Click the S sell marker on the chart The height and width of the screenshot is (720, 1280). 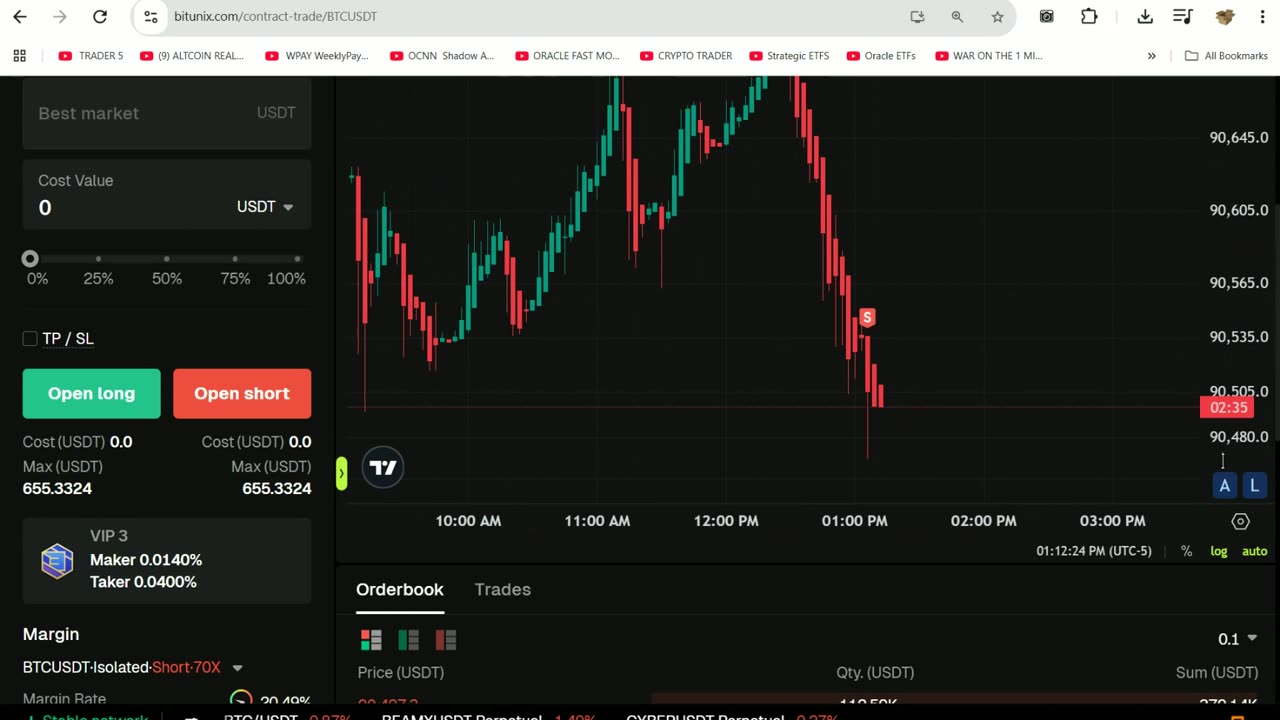(867, 318)
